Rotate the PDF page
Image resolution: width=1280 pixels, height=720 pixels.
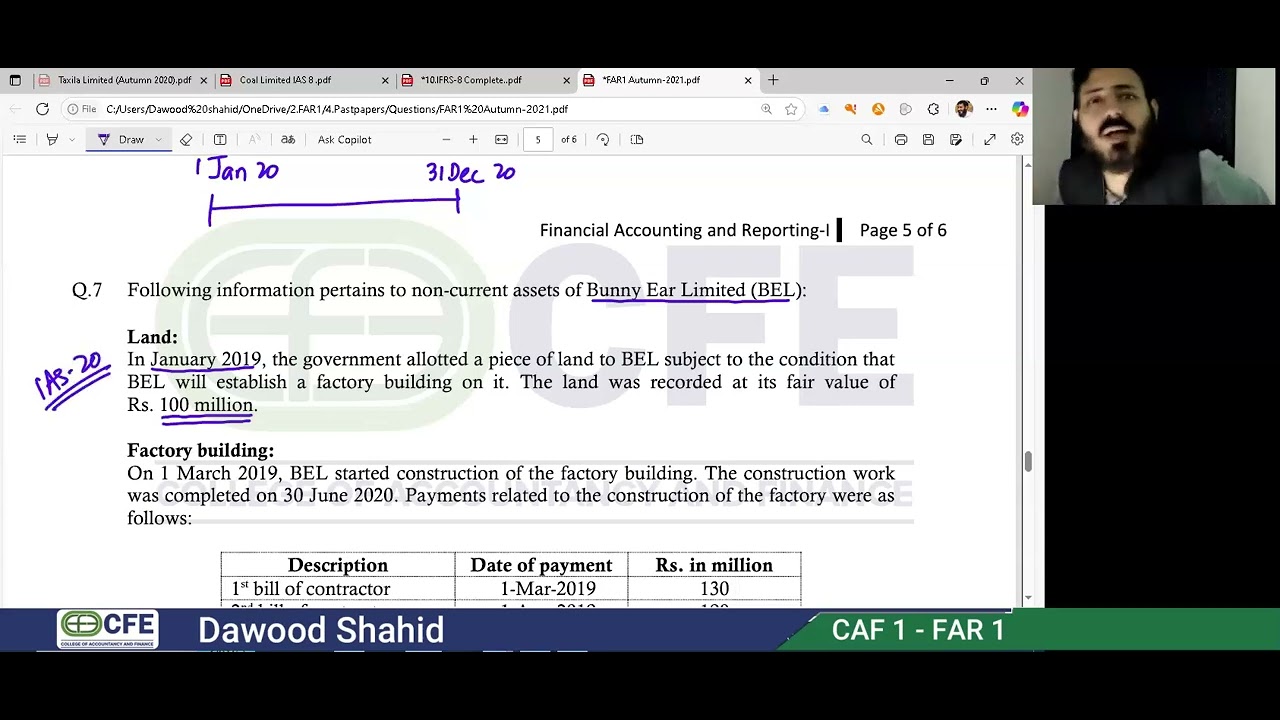pyautogui.click(x=603, y=140)
